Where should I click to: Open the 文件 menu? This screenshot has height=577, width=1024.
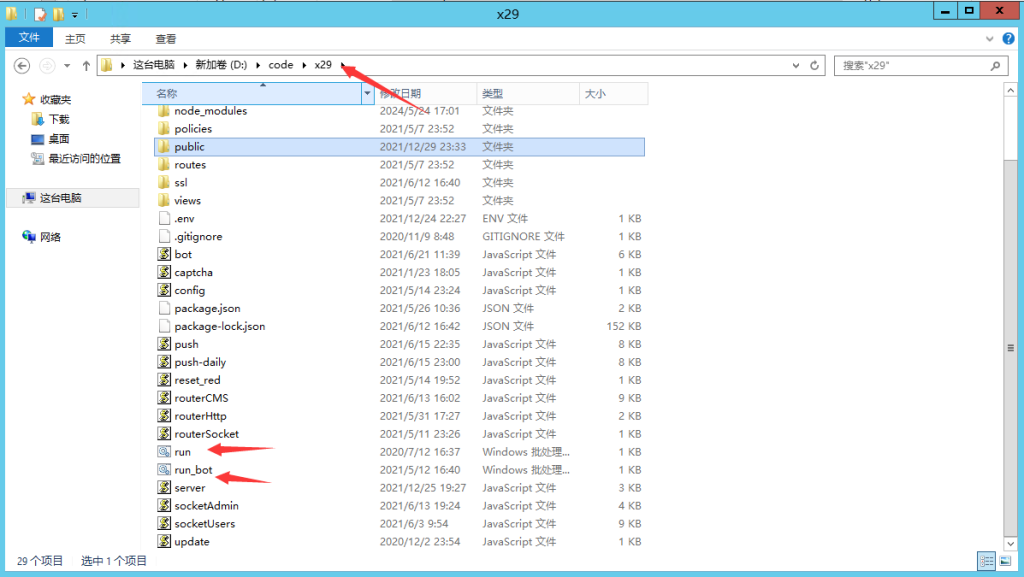[x=29, y=38]
